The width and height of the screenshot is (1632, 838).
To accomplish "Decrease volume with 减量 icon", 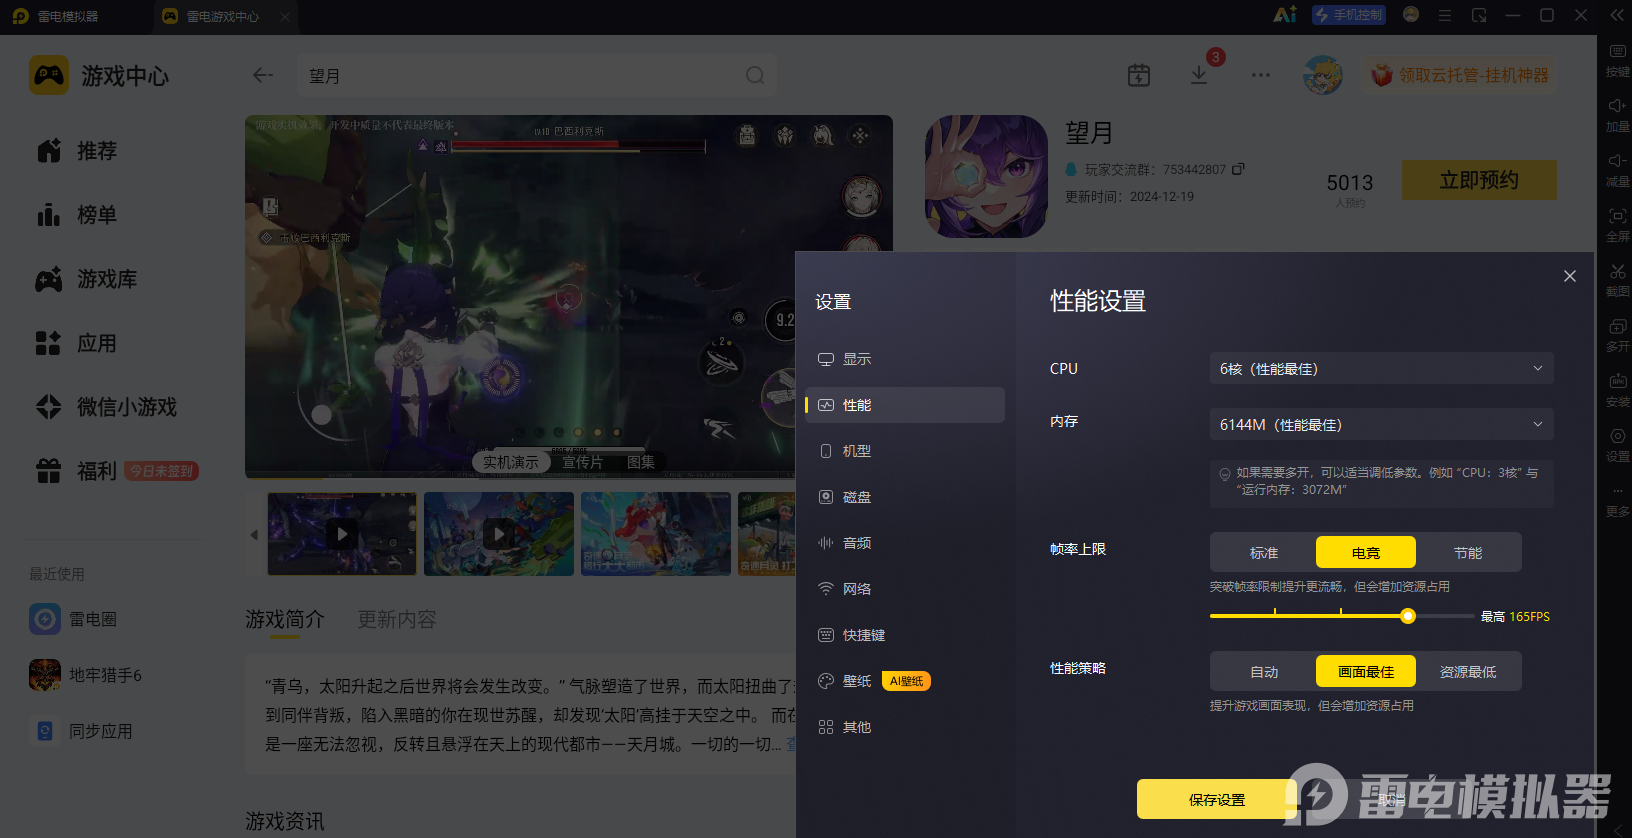I will coord(1617,169).
